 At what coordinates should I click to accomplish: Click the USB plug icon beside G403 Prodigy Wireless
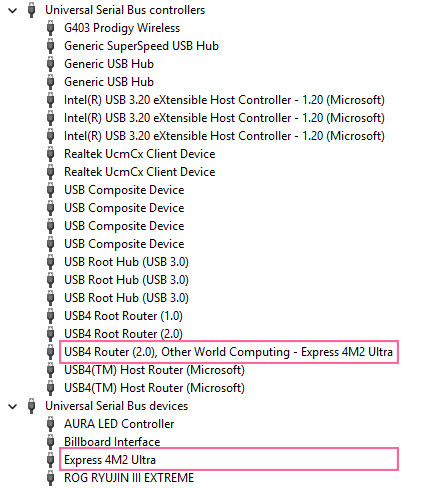pyautogui.click(x=50, y=28)
